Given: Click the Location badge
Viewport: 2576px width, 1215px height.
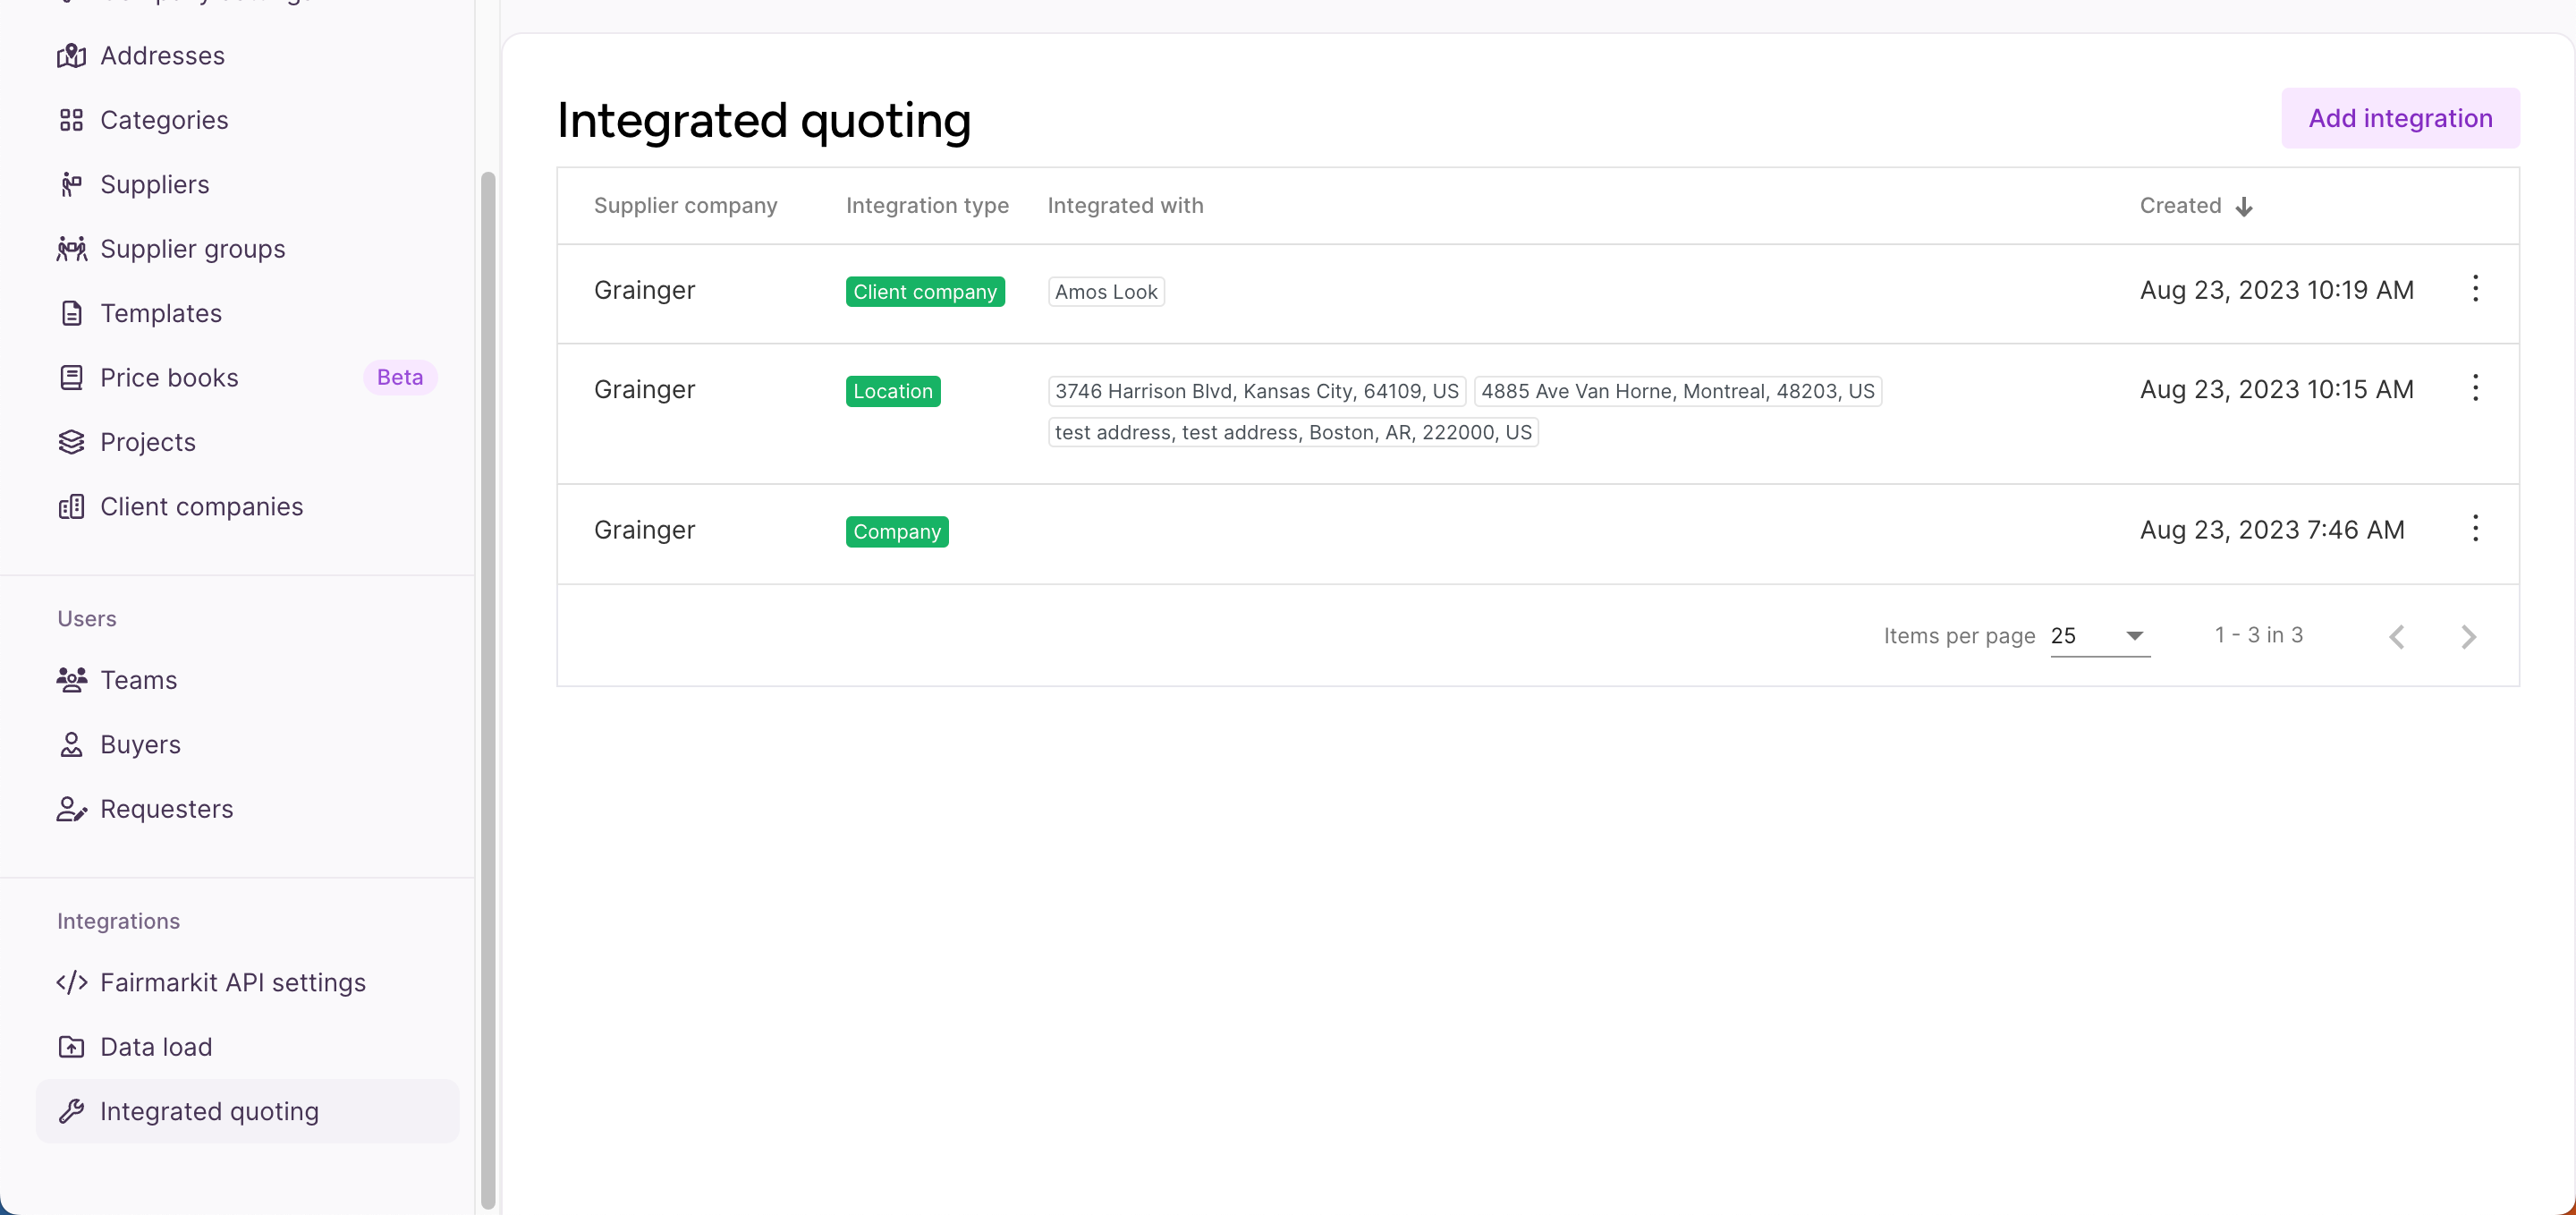Looking at the screenshot, I should (x=893, y=391).
